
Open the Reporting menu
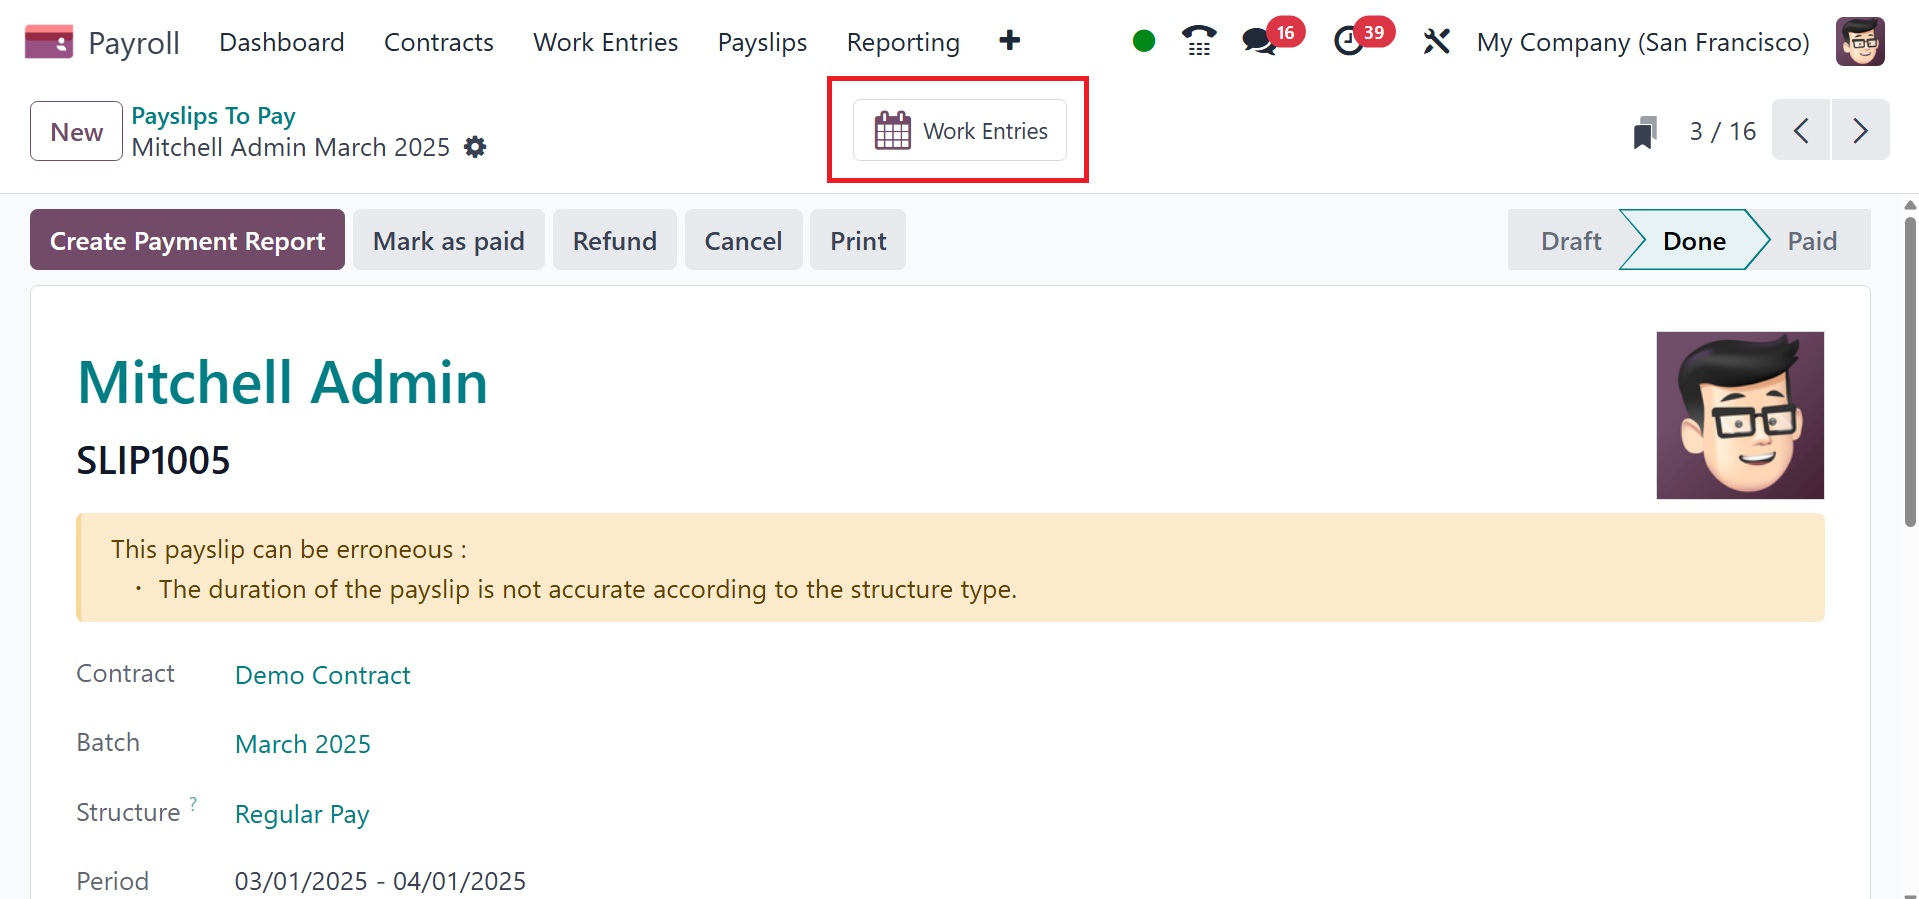point(902,42)
